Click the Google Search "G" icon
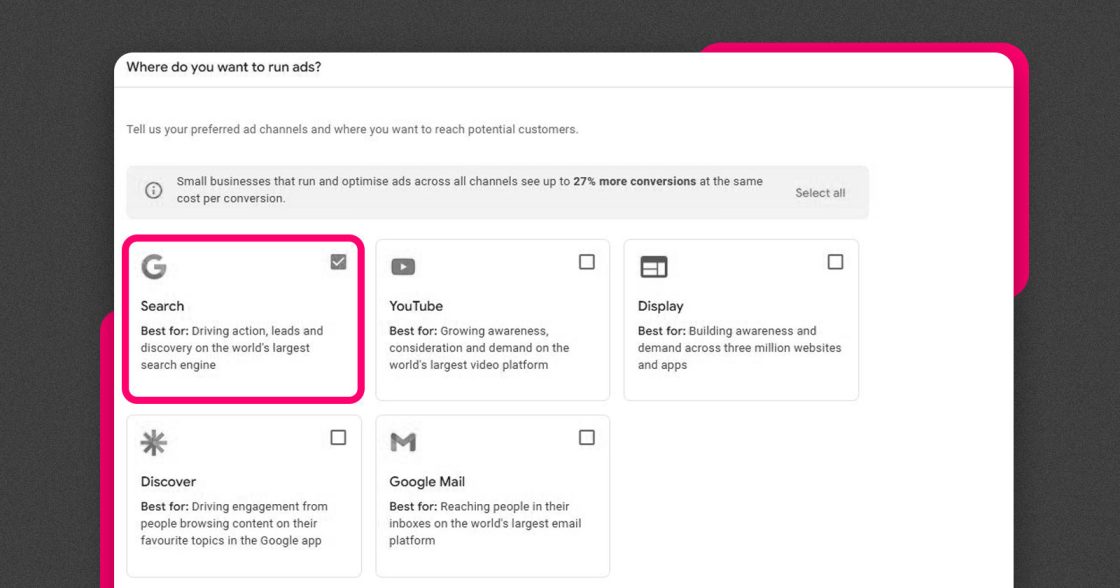This screenshot has height=588, width=1120. coord(154,267)
